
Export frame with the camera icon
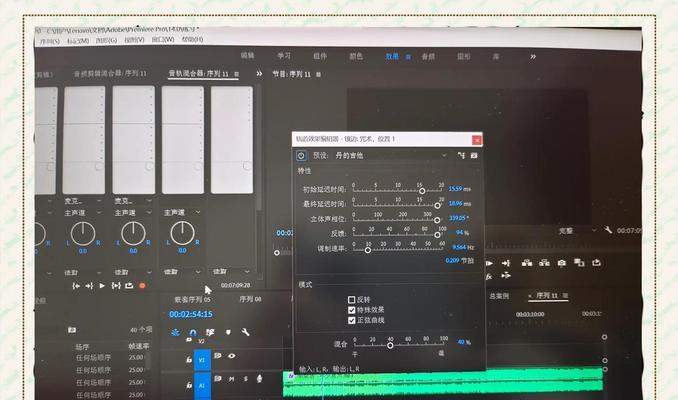(561, 262)
